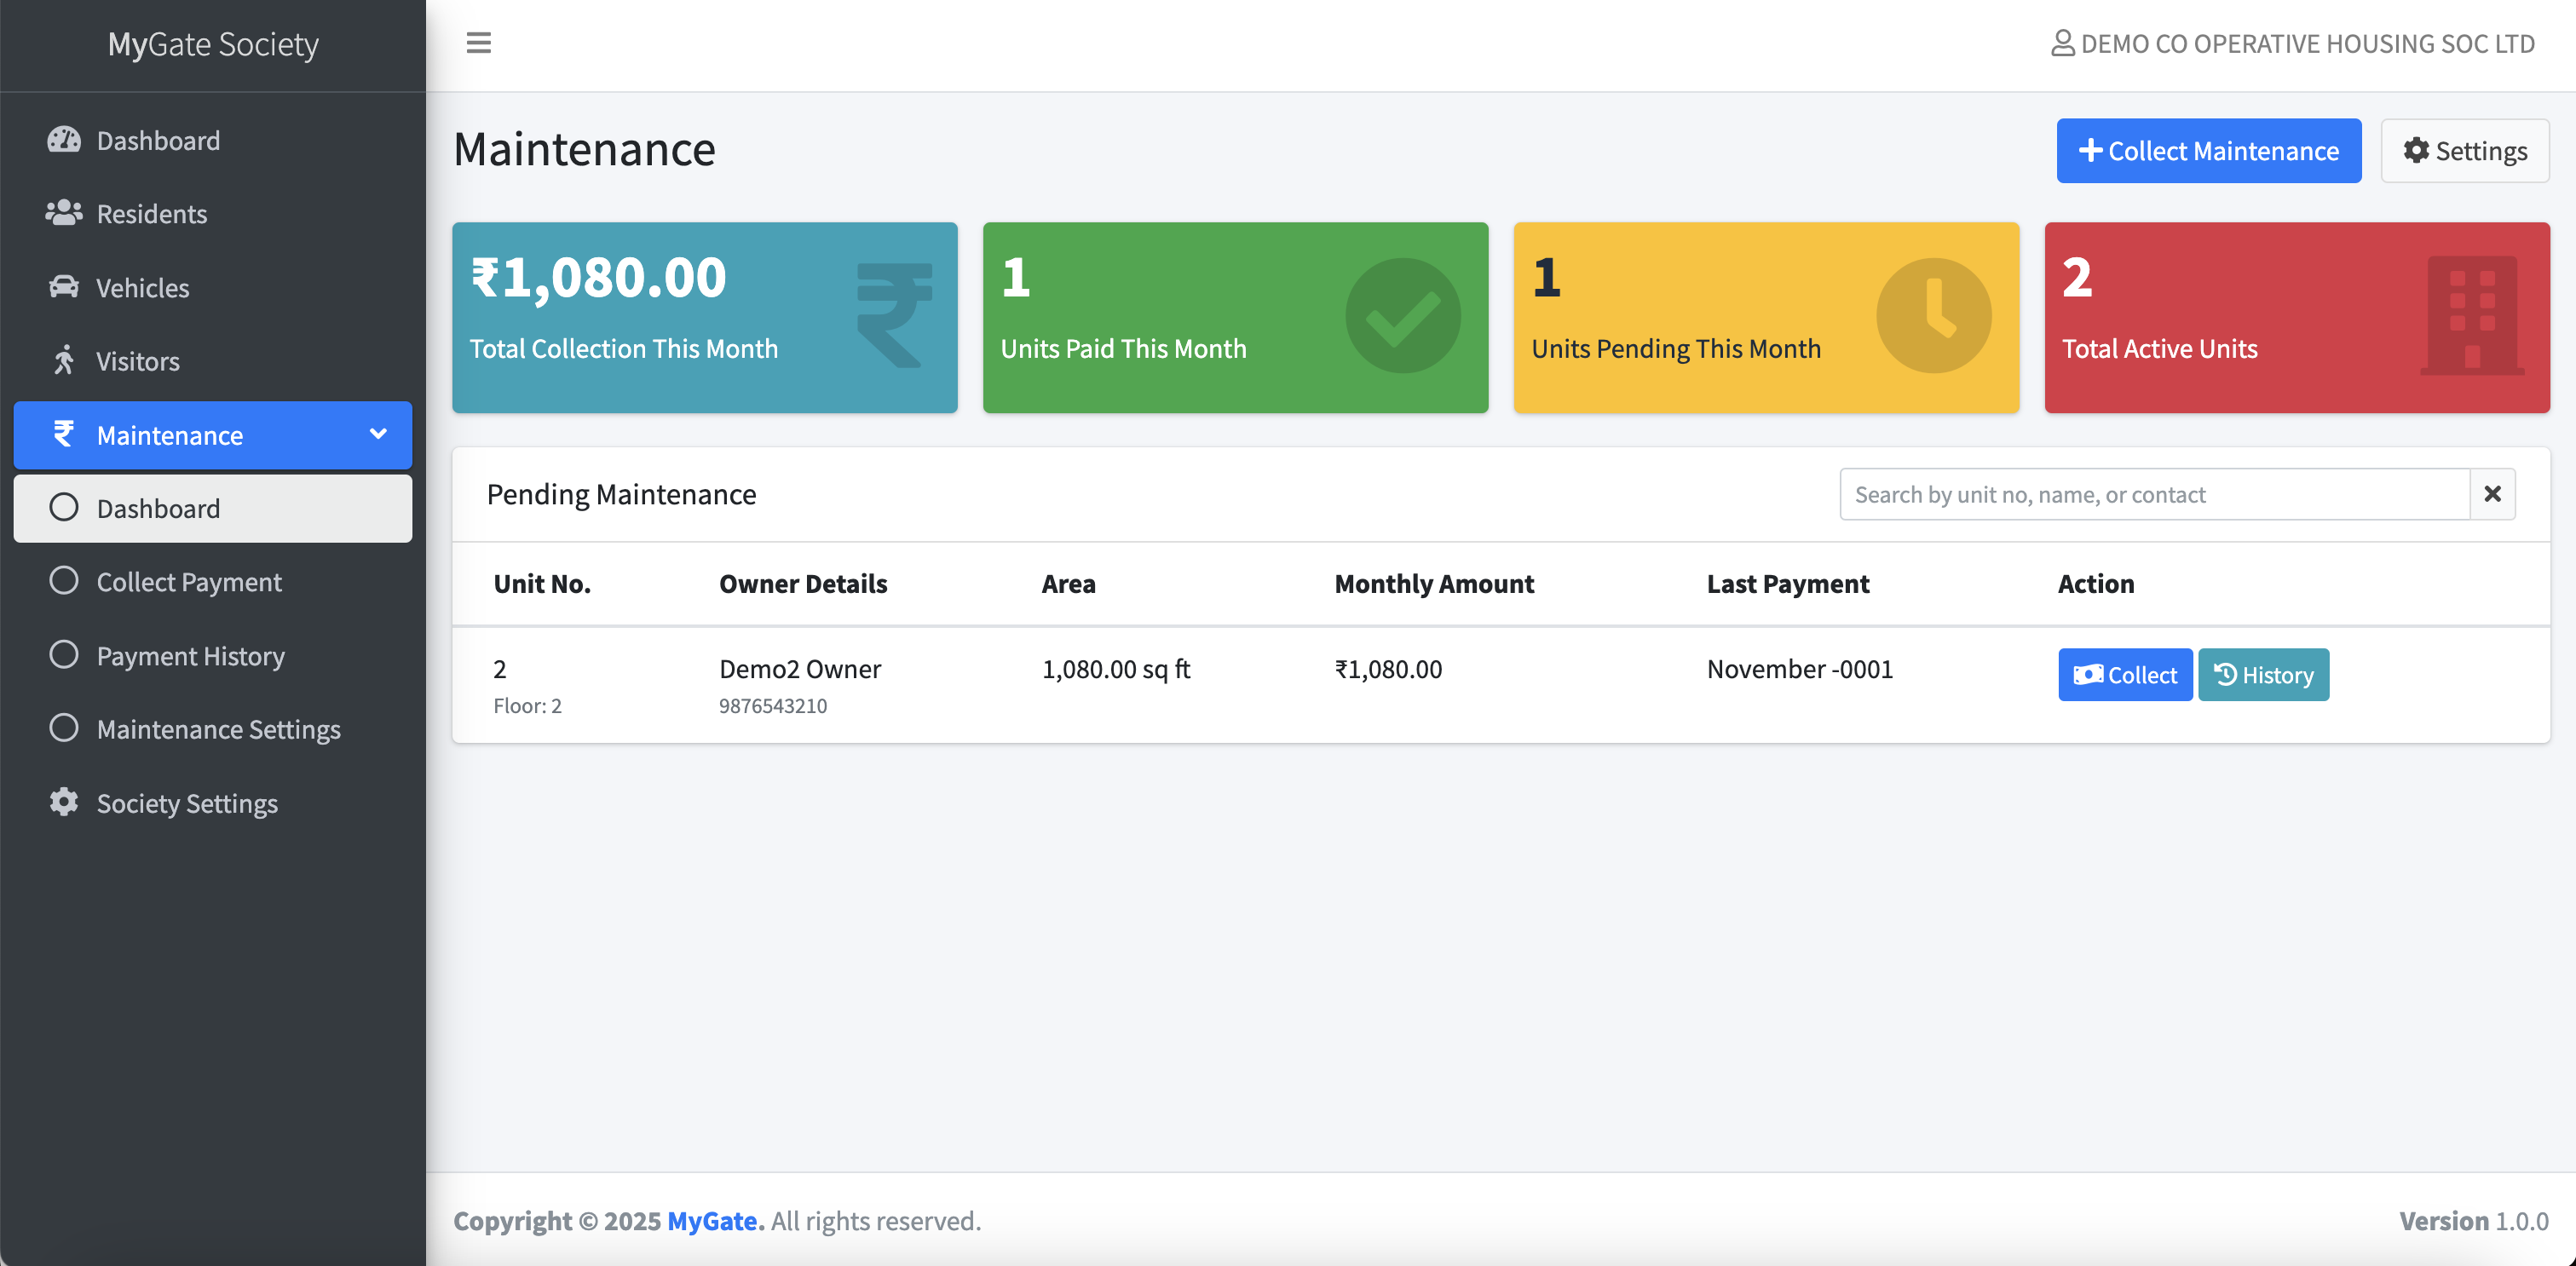Click the building icon on Total Active Units card
2576x1266 pixels.
coord(2472,315)
